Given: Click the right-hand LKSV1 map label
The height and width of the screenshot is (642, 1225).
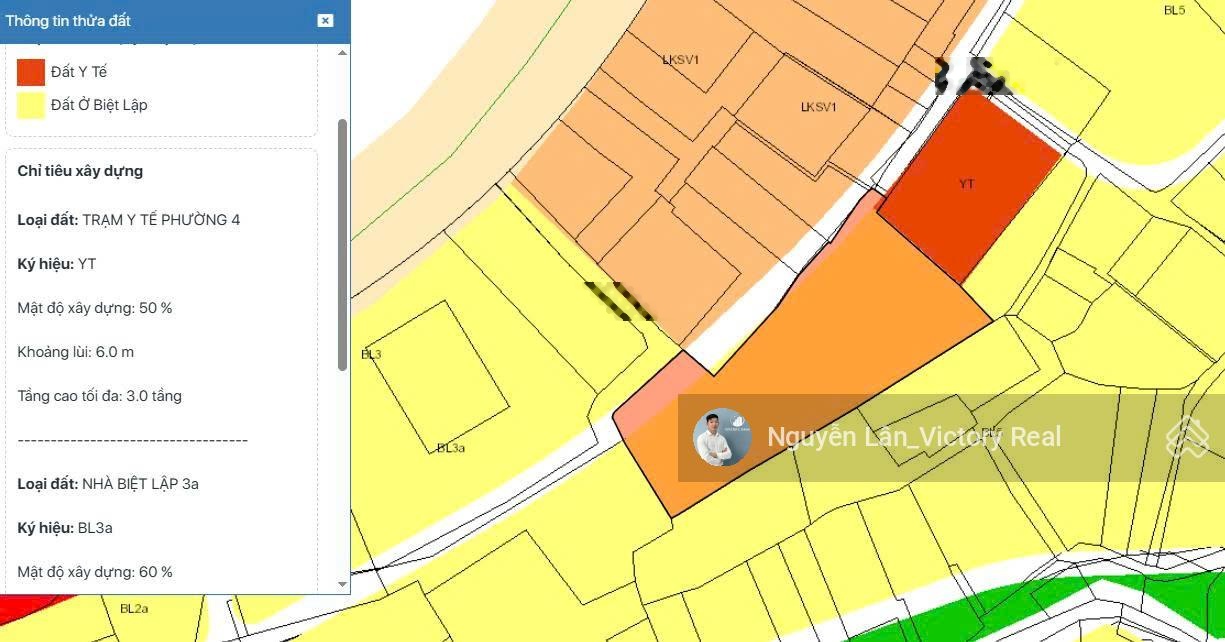Looking at the screenshot, I should 818,107.
